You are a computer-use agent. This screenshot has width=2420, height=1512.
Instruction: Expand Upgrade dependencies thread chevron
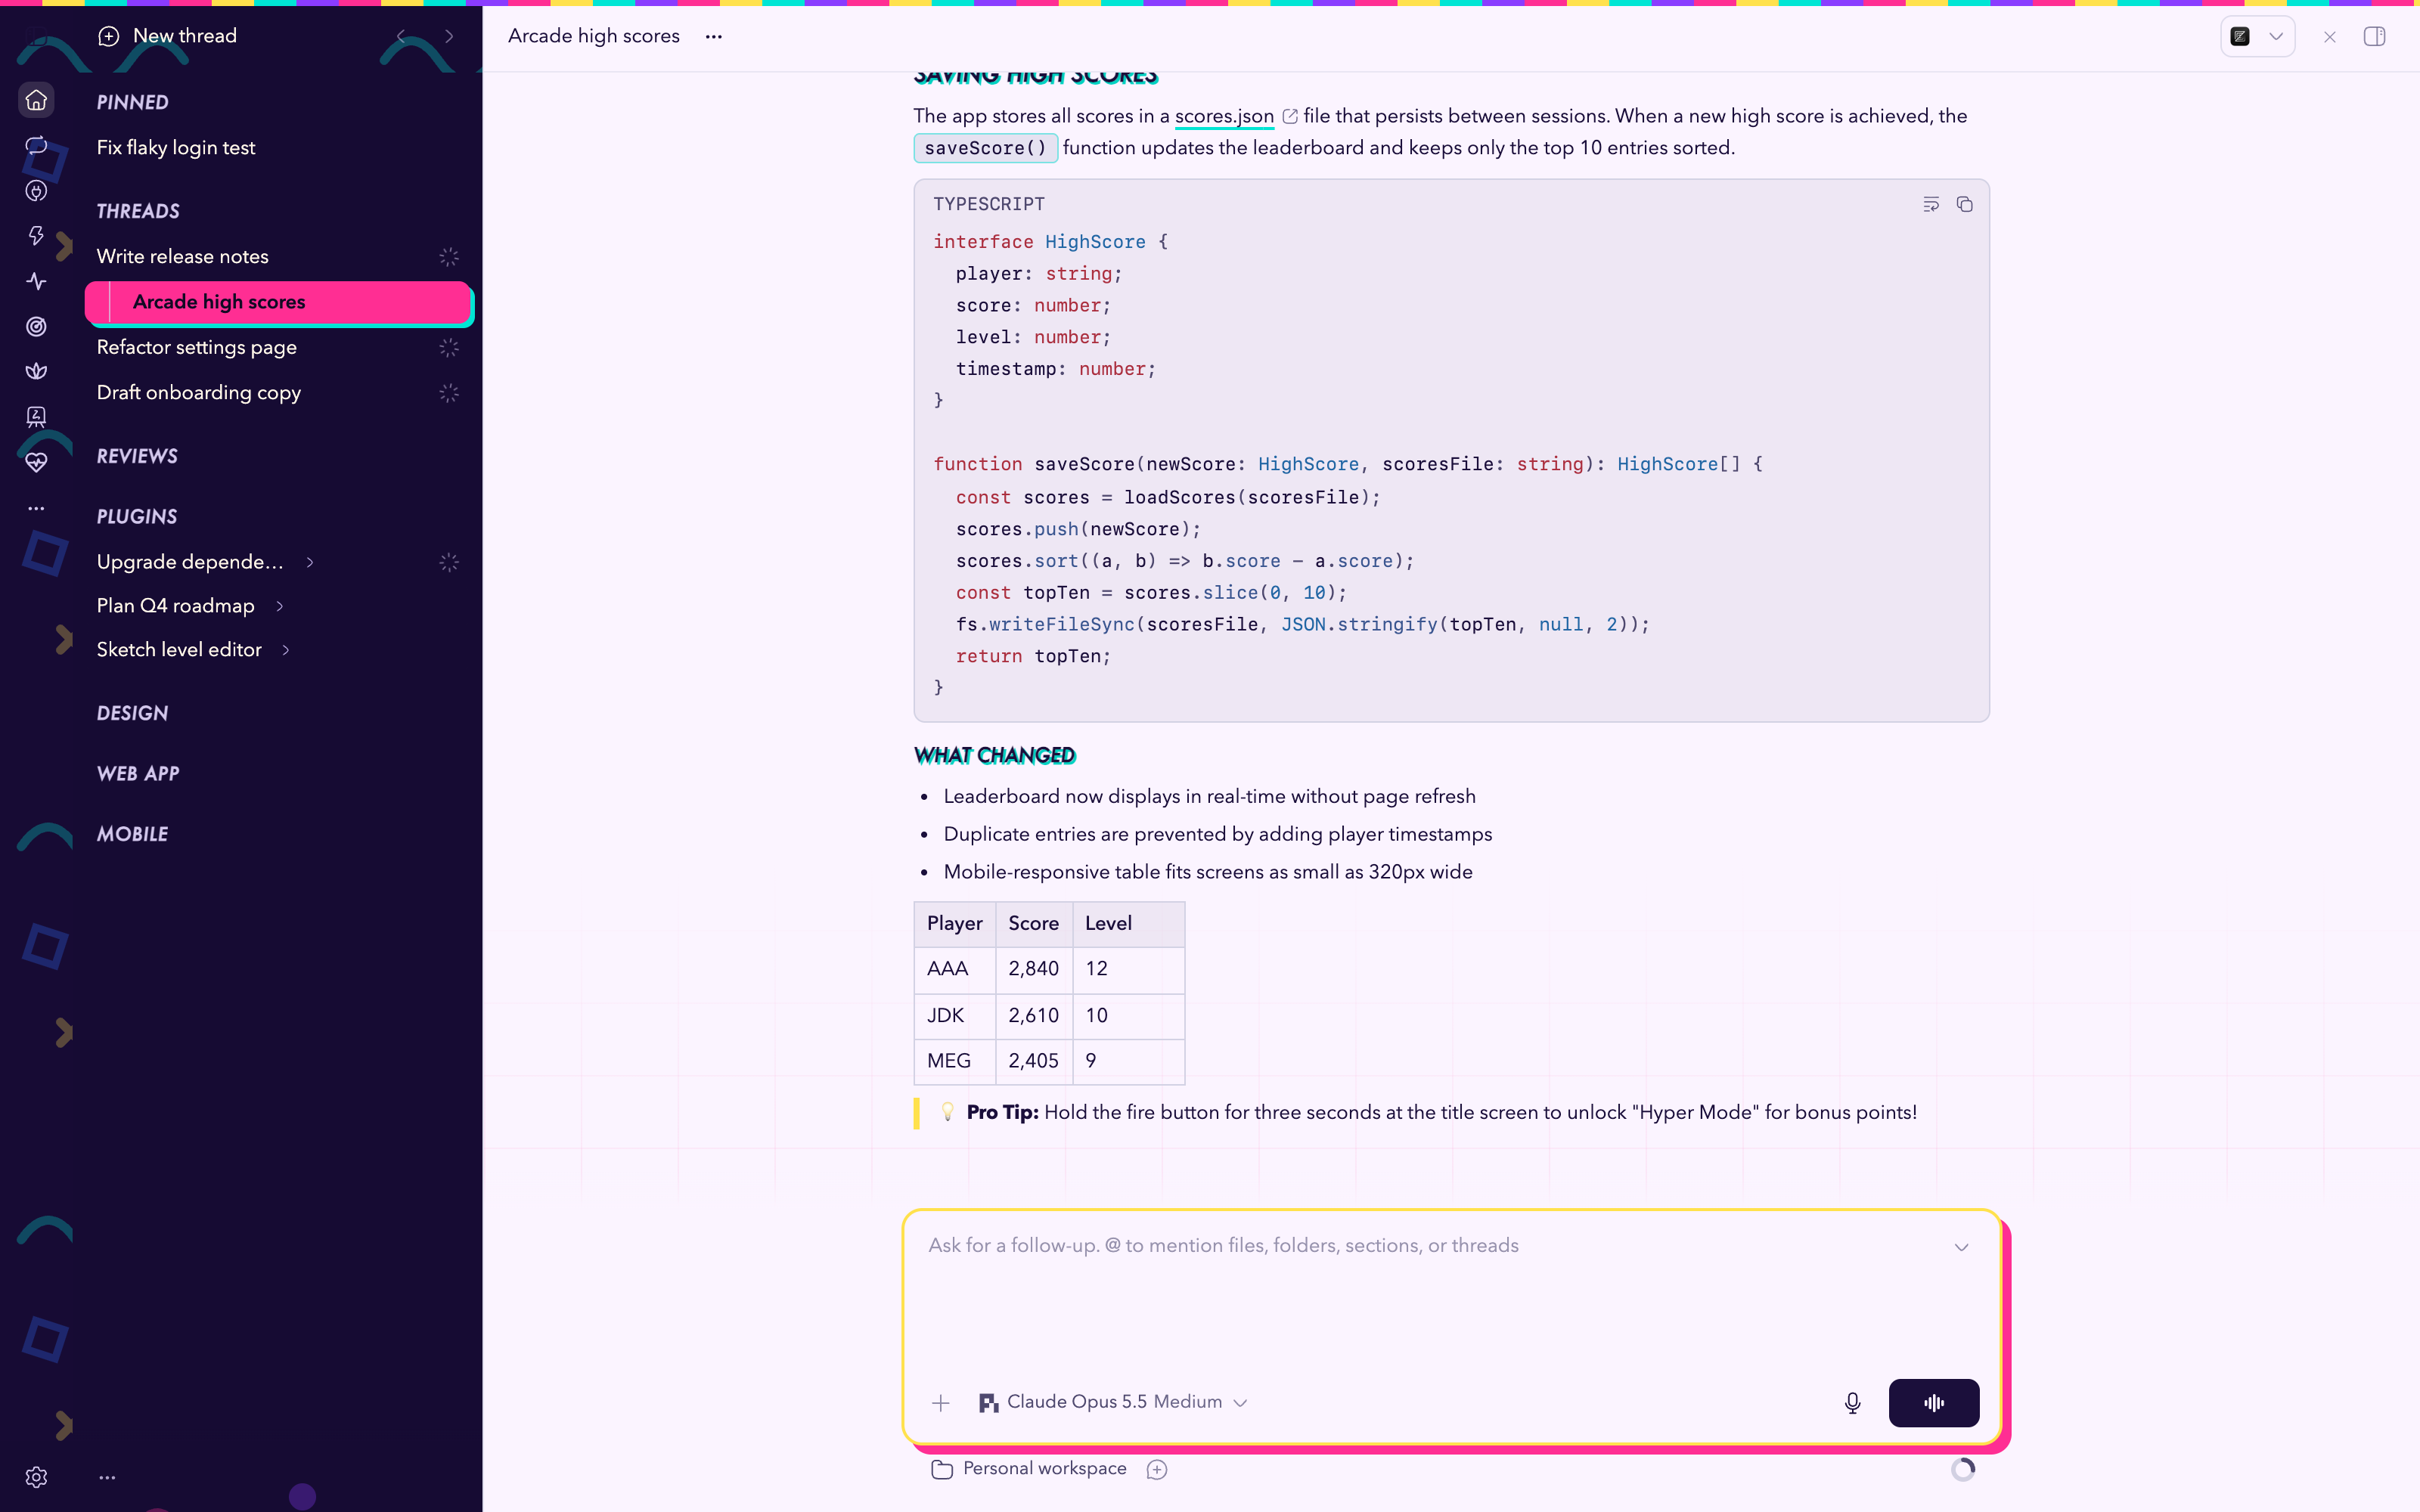[x=310, y=562]
